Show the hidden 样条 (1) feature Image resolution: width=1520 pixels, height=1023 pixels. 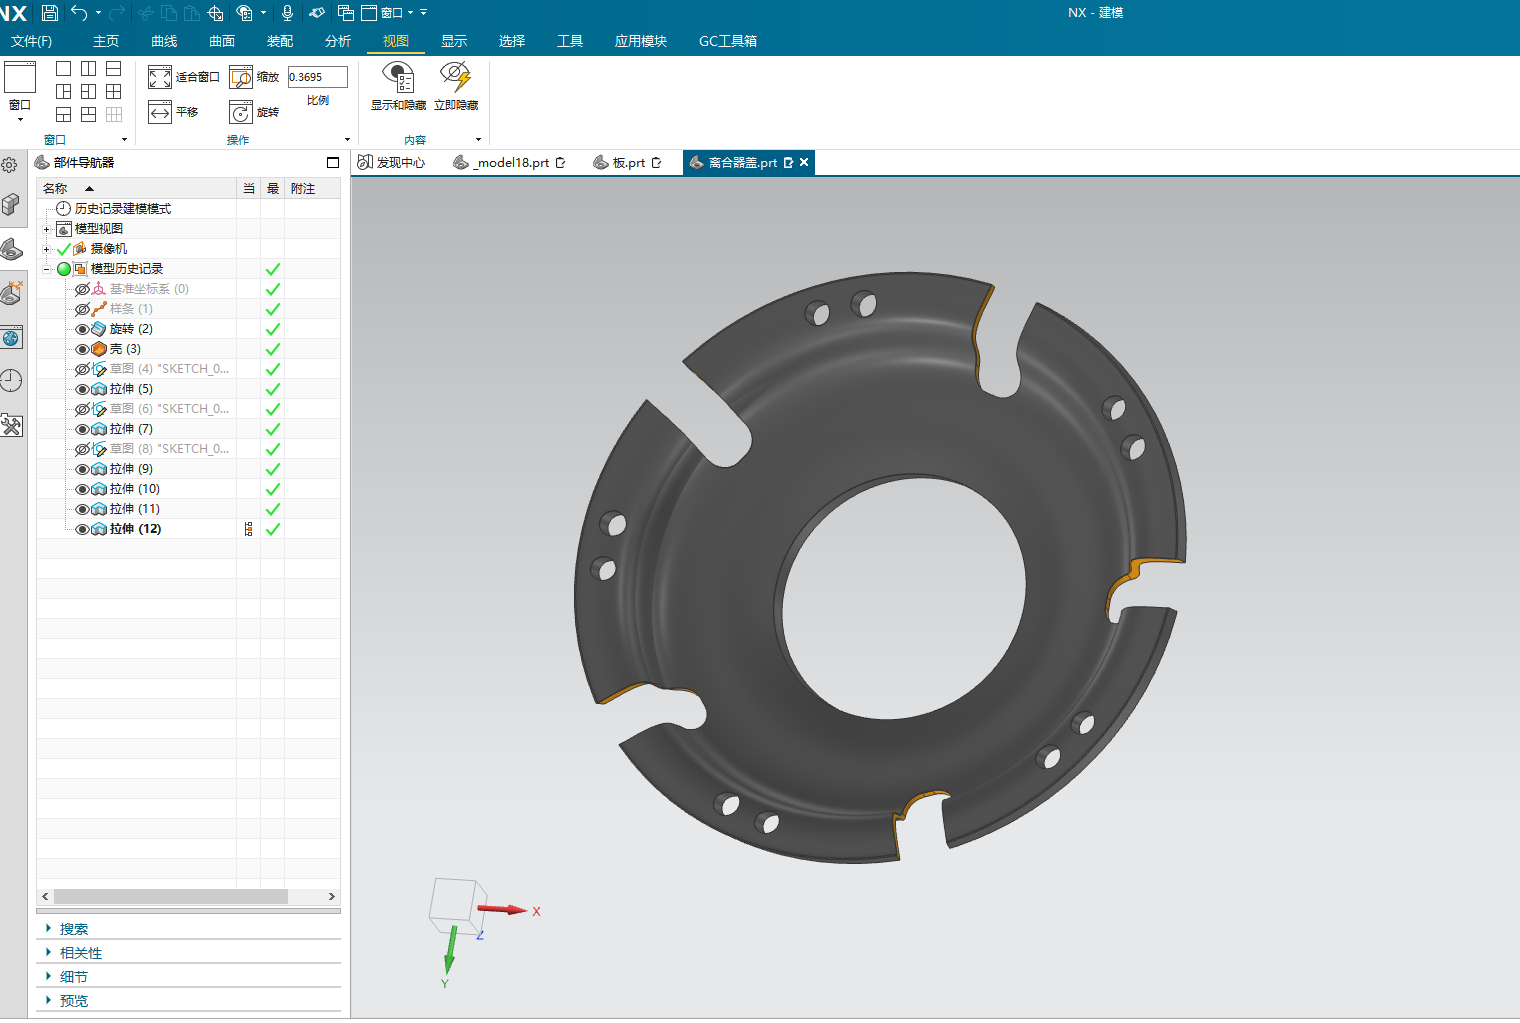[83, 309]
